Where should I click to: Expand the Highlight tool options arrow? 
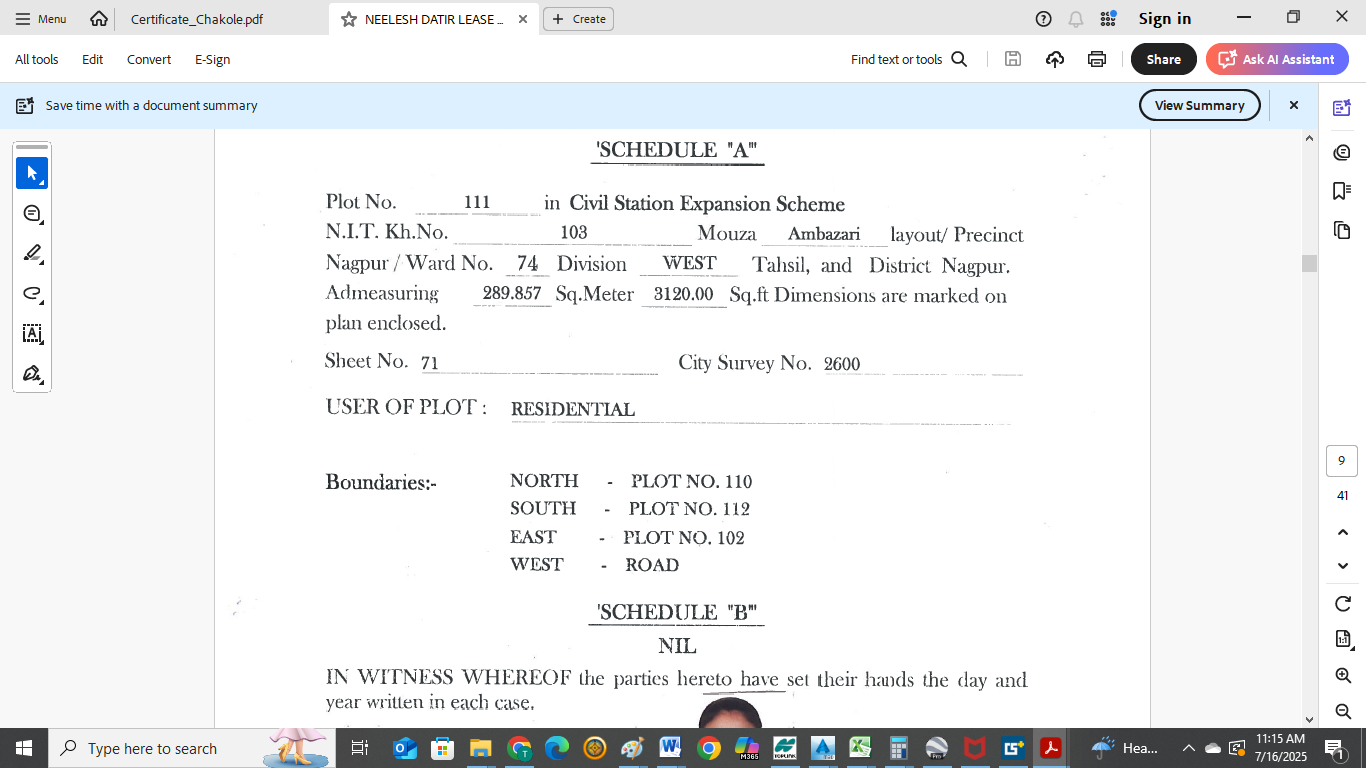pyautogui.click(x=42, y=262)
